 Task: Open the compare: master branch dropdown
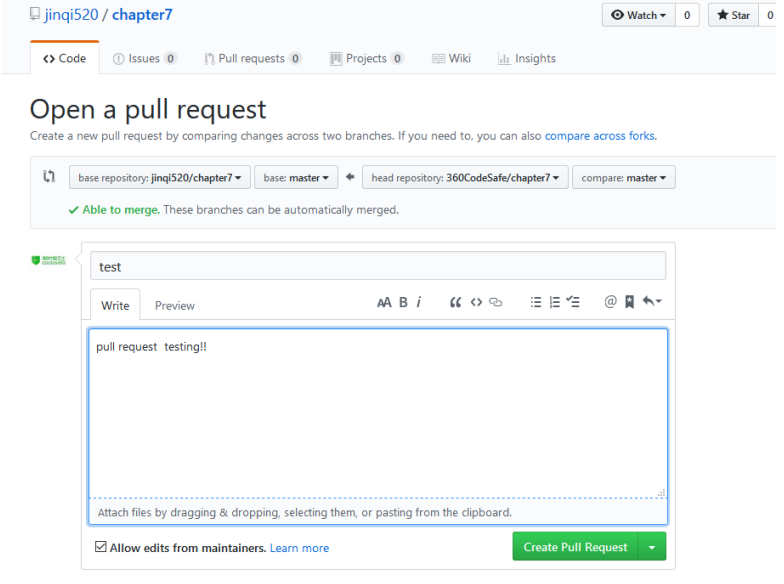(x=624, y=178)
